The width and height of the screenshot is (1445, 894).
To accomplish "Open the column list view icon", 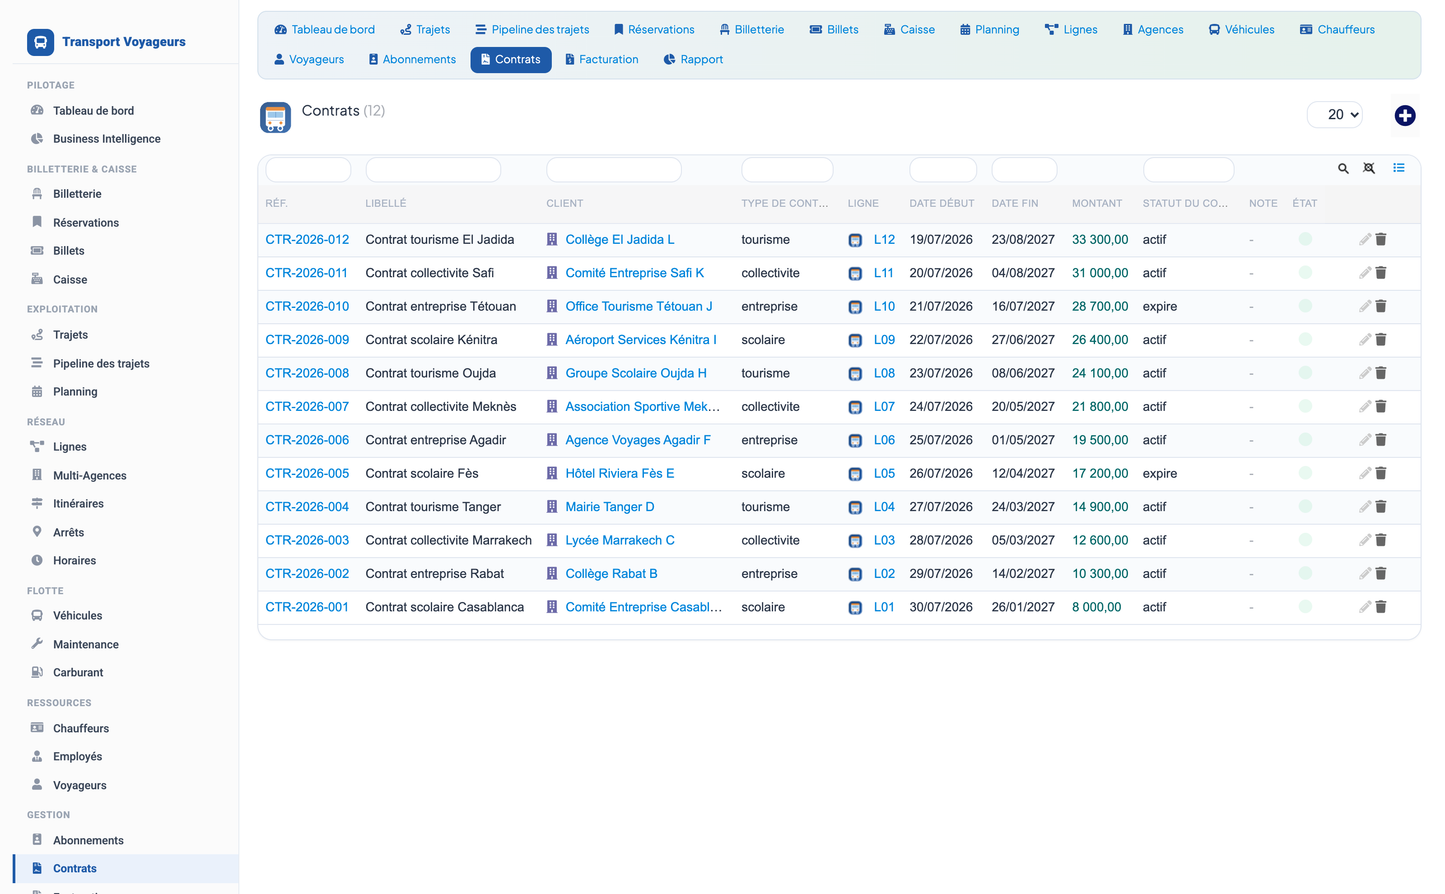I will pos(1399,168).
